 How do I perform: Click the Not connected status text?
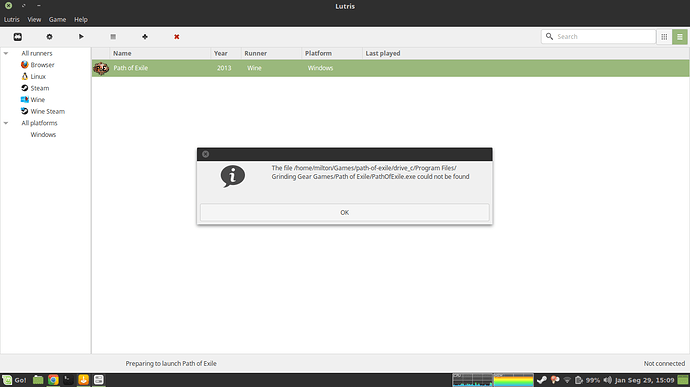[x=664, y=364]
